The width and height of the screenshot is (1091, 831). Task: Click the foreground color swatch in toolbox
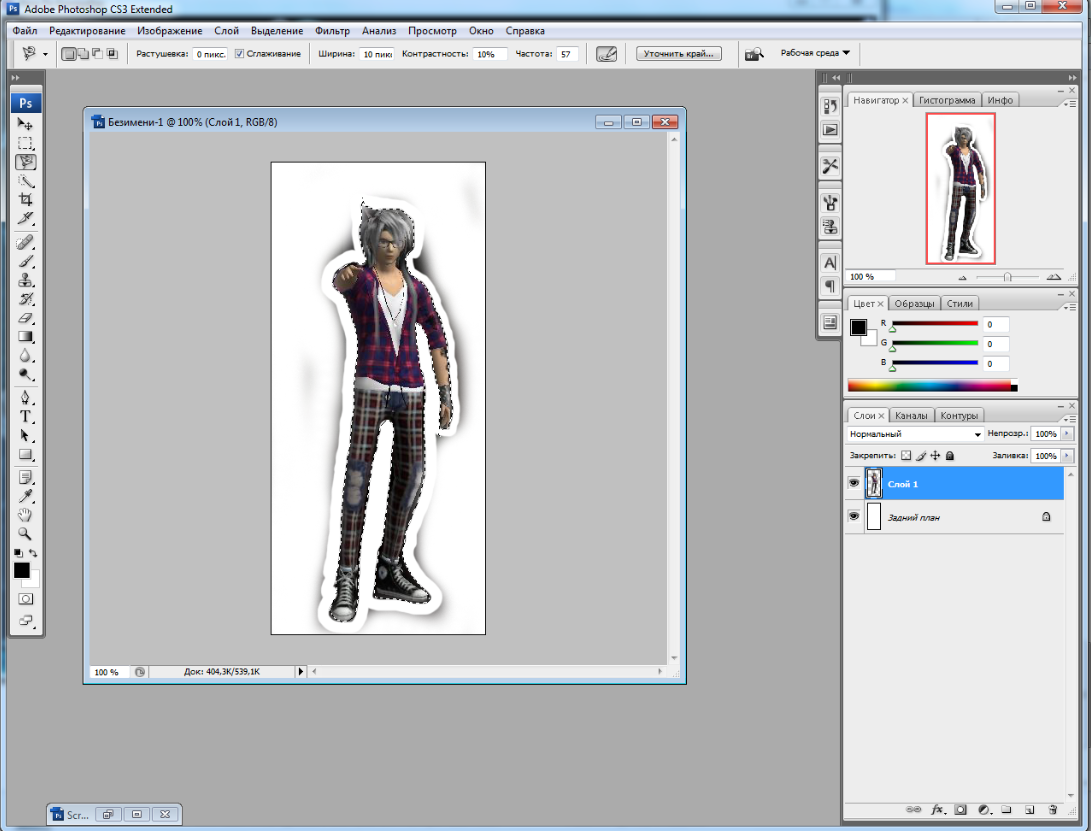coord(21,570)
